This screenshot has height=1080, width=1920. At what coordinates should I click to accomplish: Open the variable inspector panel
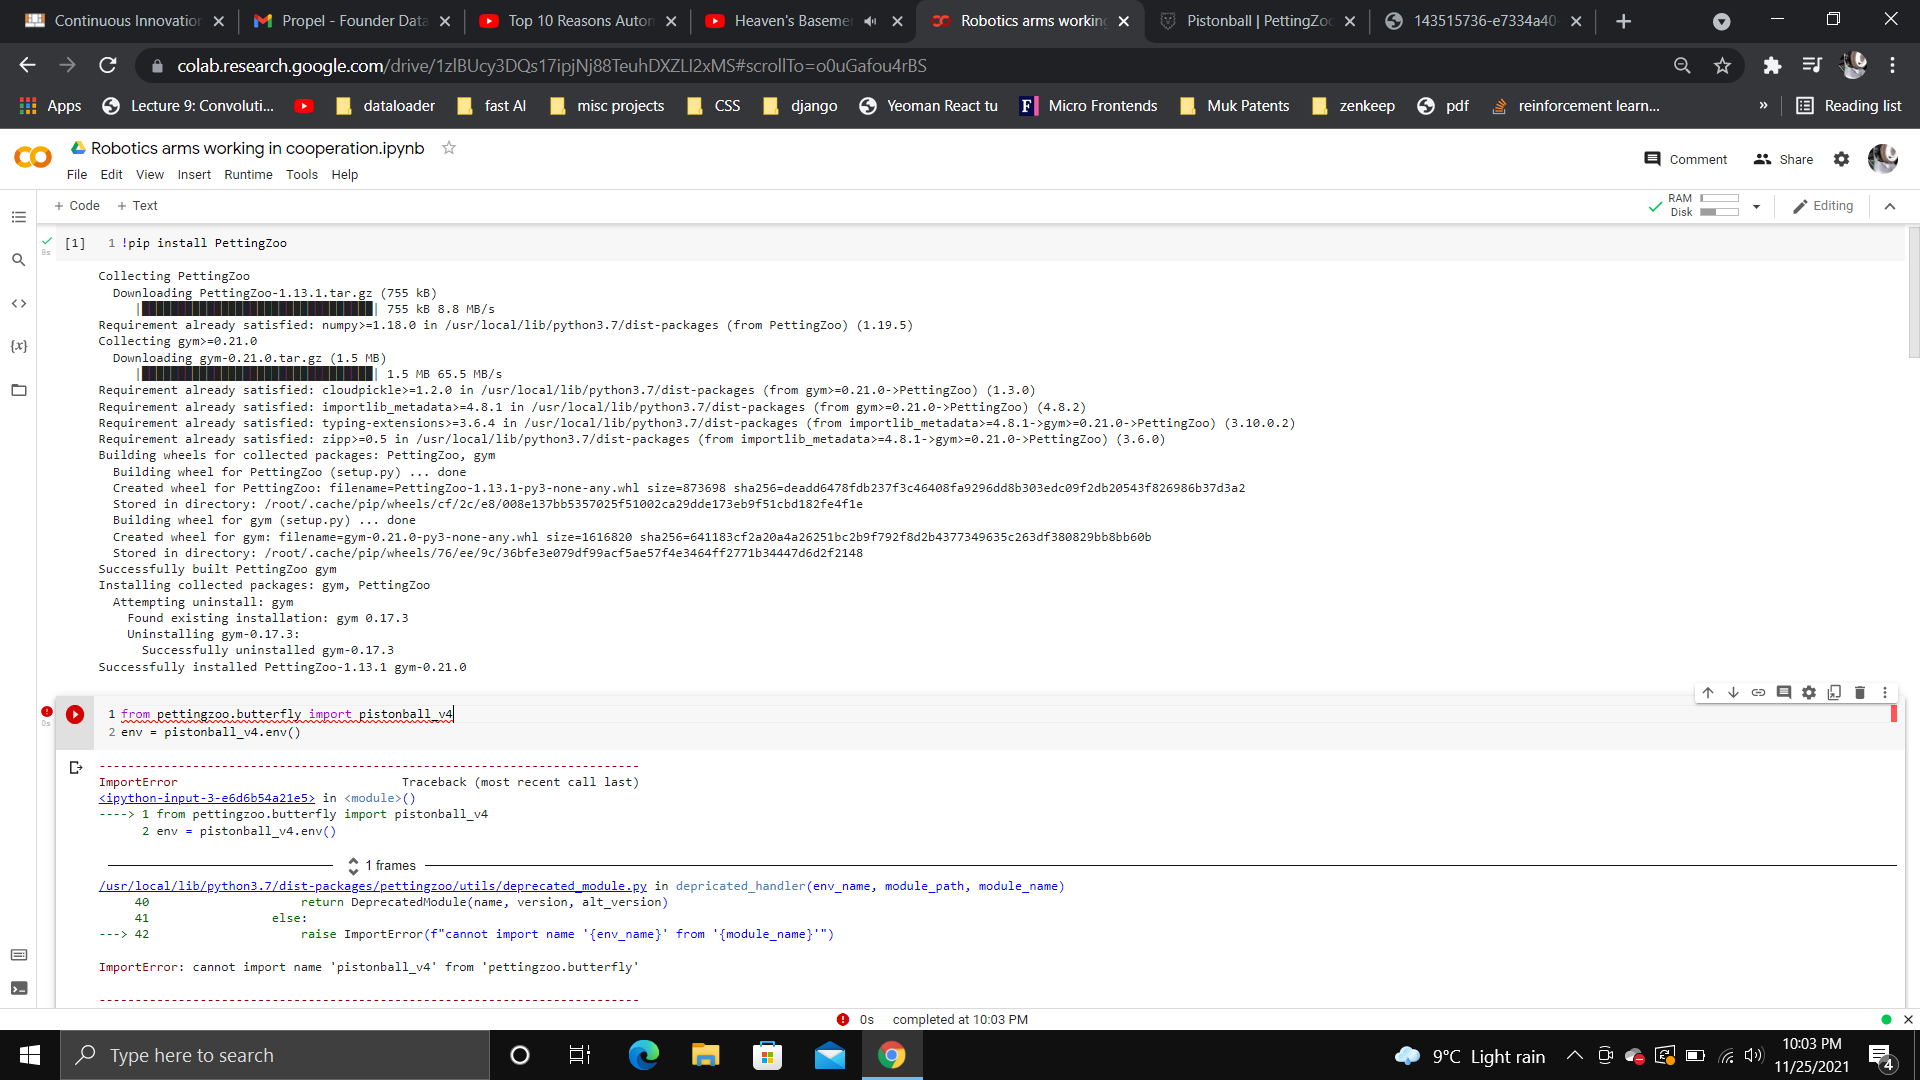[18, 346]
